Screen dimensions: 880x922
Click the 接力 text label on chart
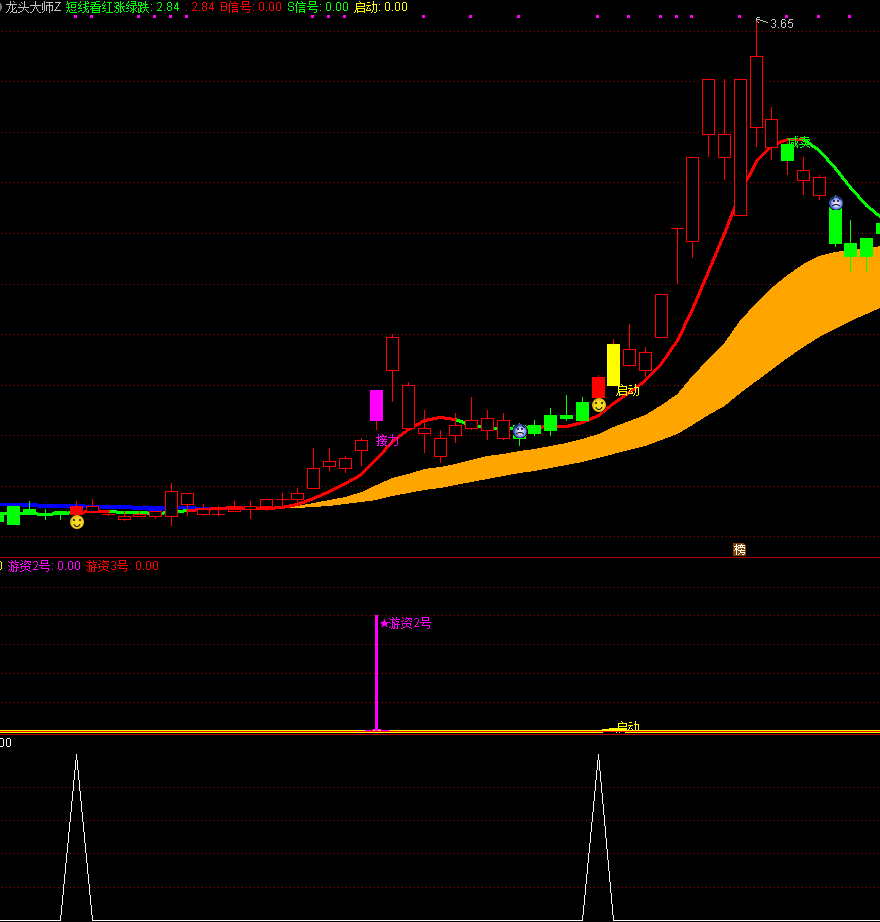(387, 439)
